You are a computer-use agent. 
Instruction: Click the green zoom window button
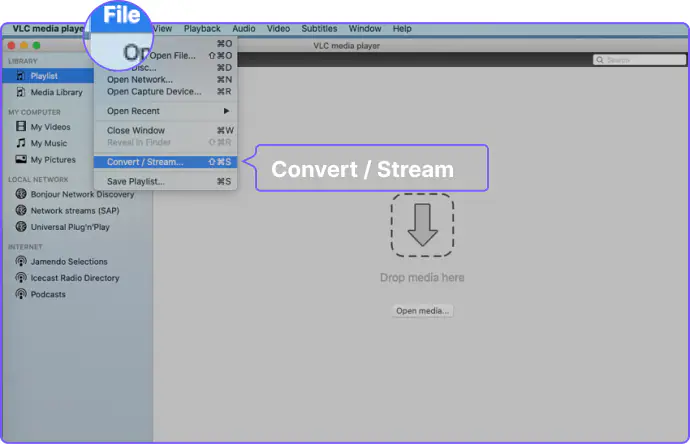pyautogui.click(x=37, y=45)
